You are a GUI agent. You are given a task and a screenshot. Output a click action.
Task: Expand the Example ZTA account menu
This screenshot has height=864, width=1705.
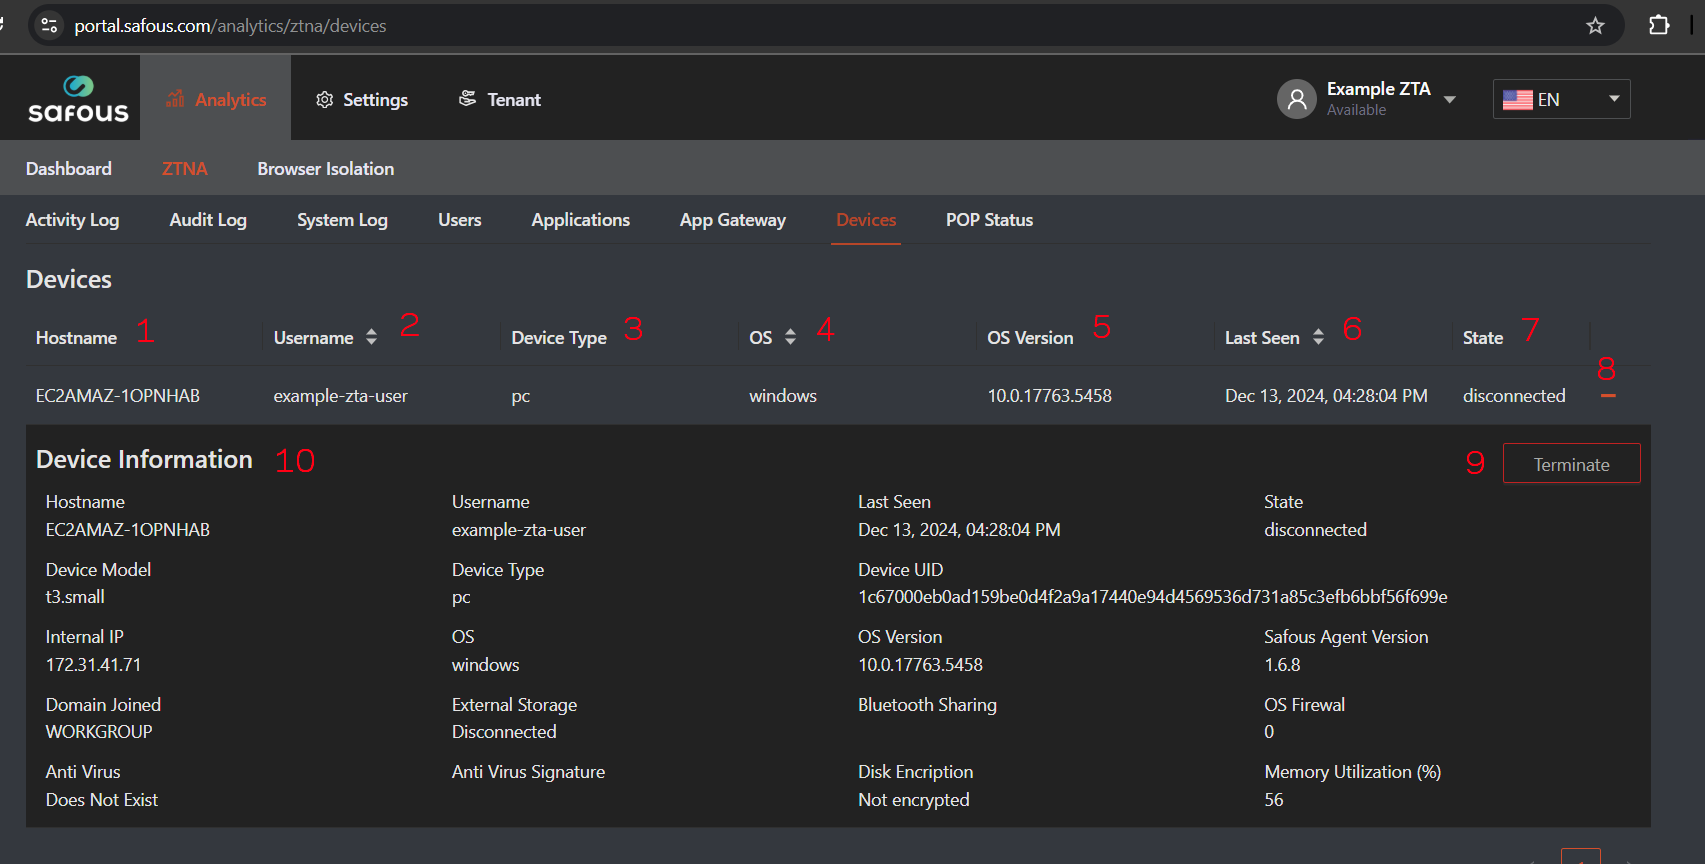coord(1449,99)
